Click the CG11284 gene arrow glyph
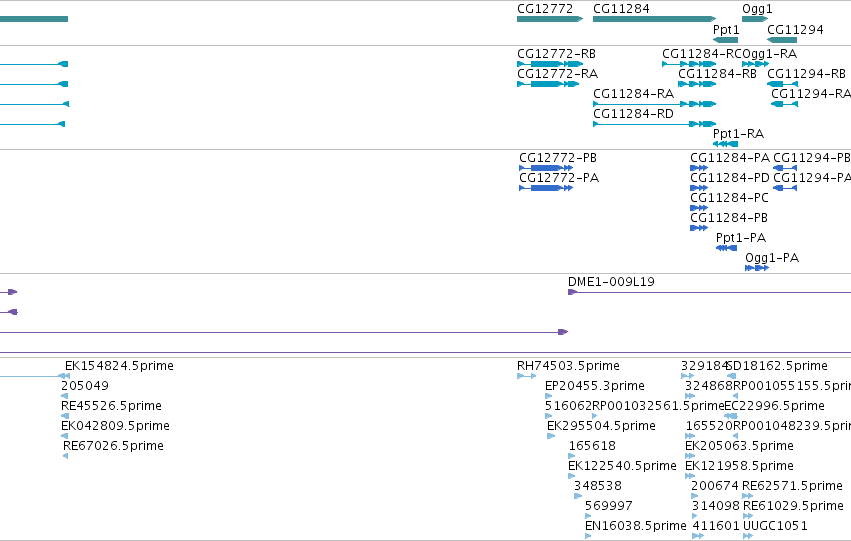This screenshot has height=541, width=851. pos(655,19)
